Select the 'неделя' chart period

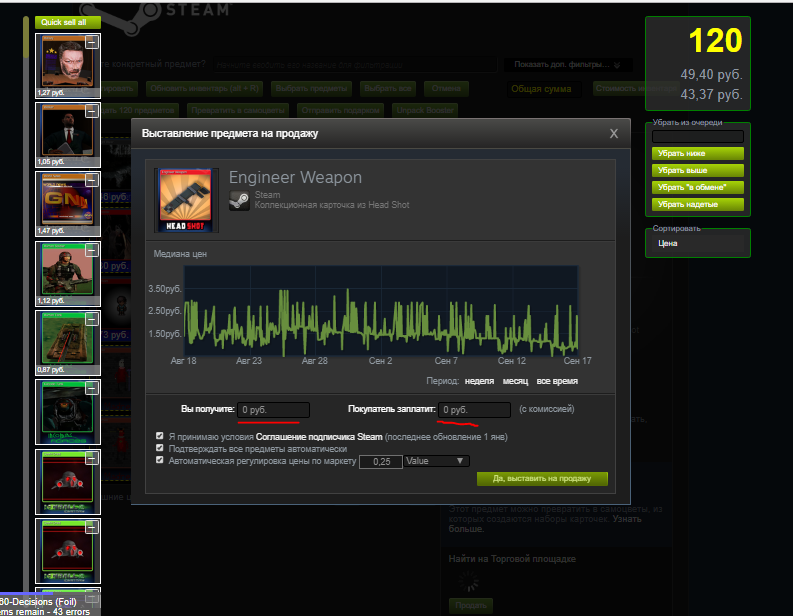coord(479,381)
